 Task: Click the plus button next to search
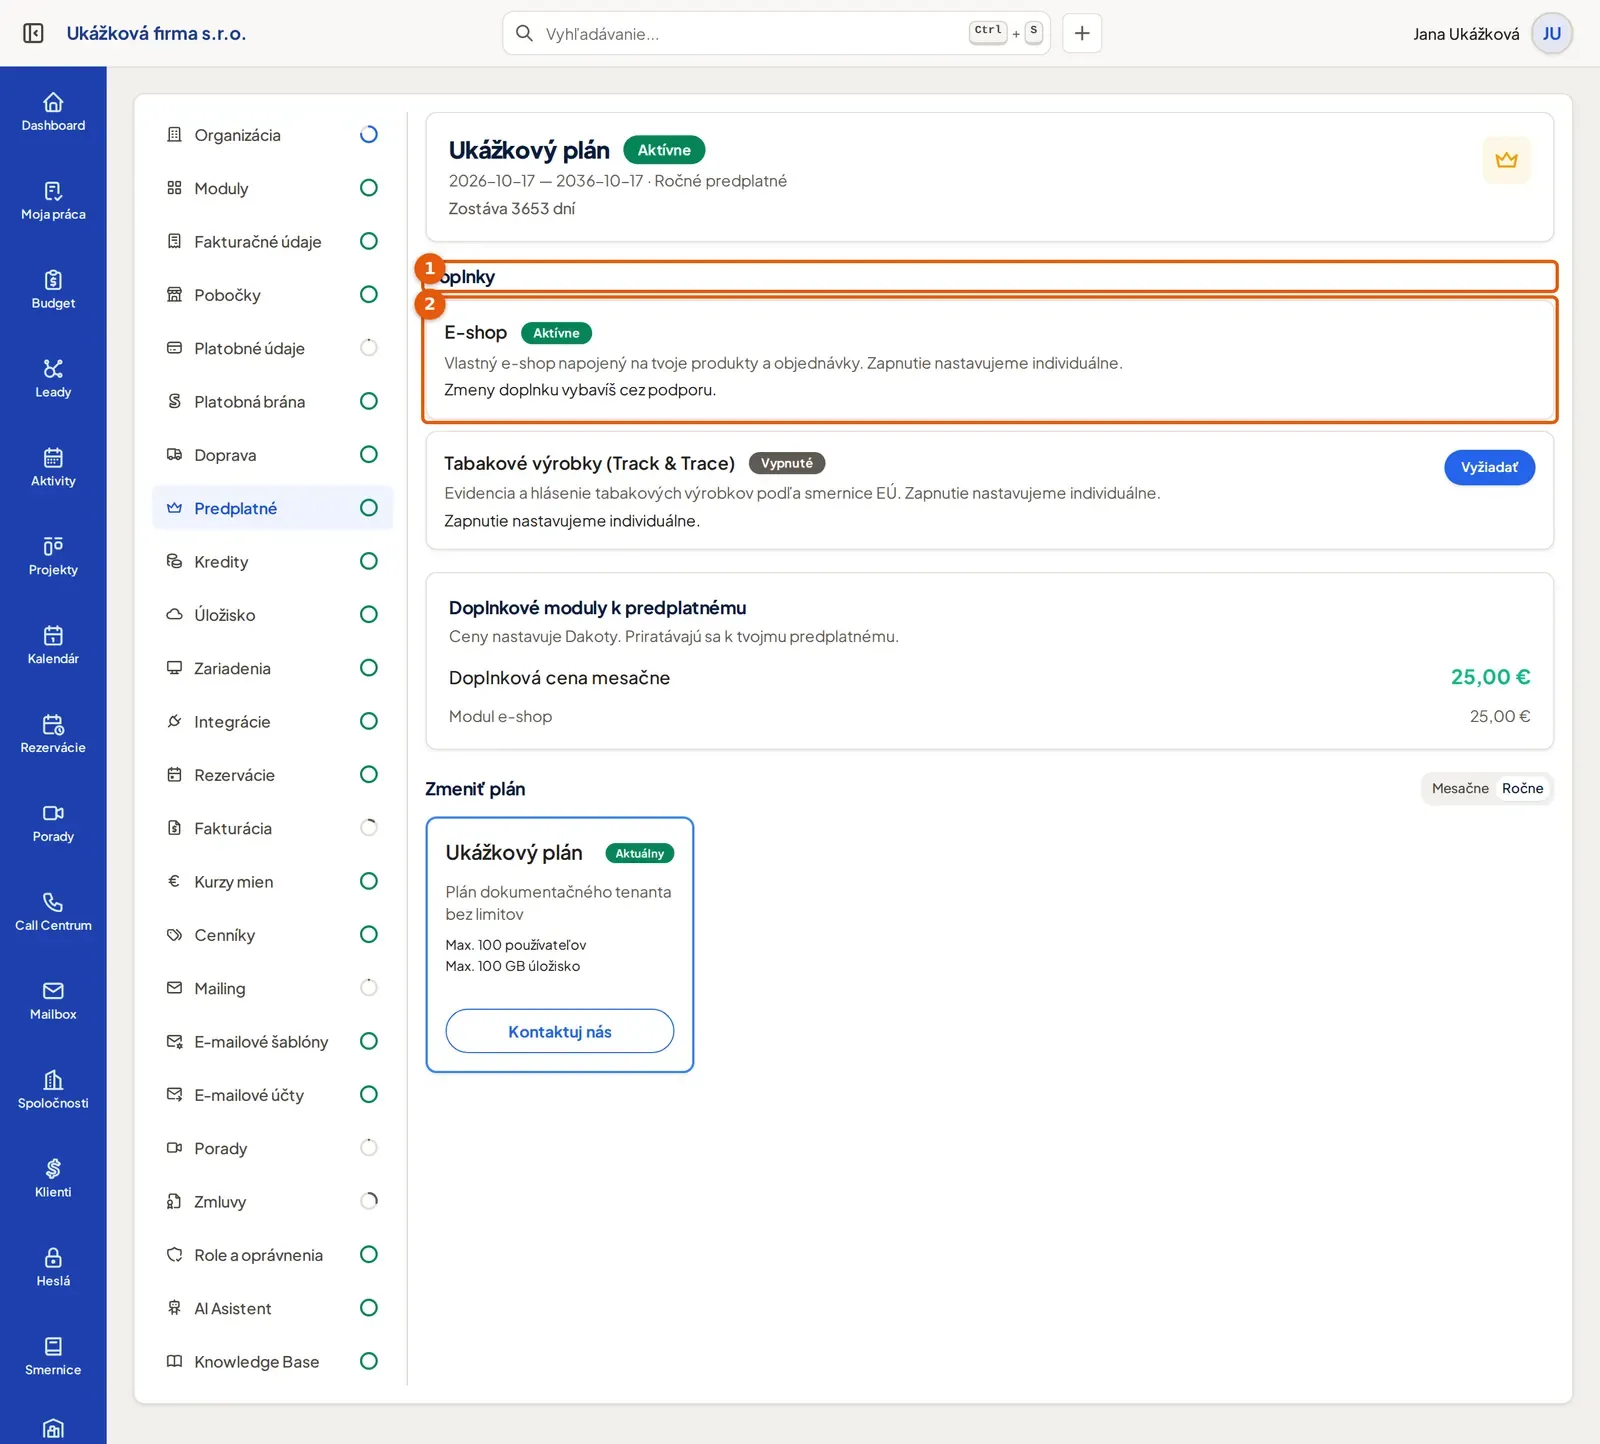pyautogui.click(x=1082, y=33)
